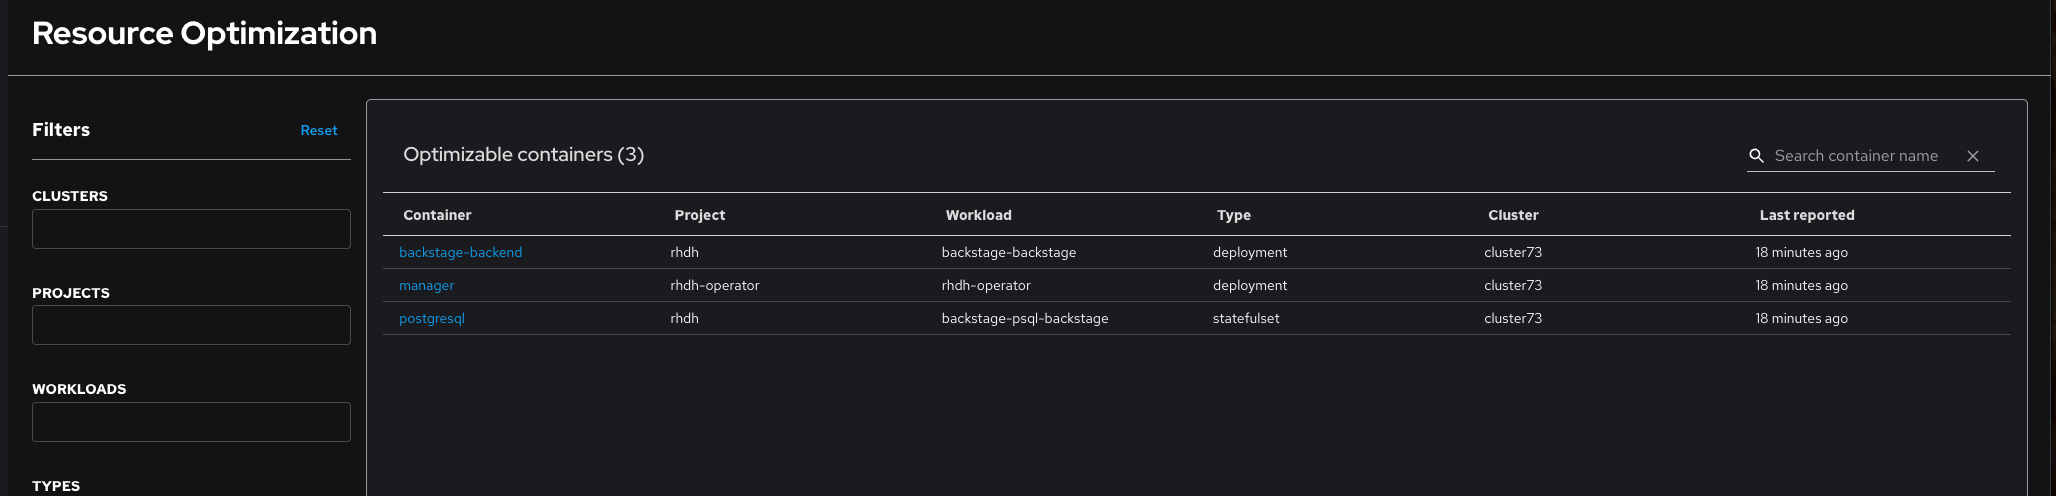Focus the Search container name field
This screenshot has height=496, width=2056.
(x=1856, y=156)
